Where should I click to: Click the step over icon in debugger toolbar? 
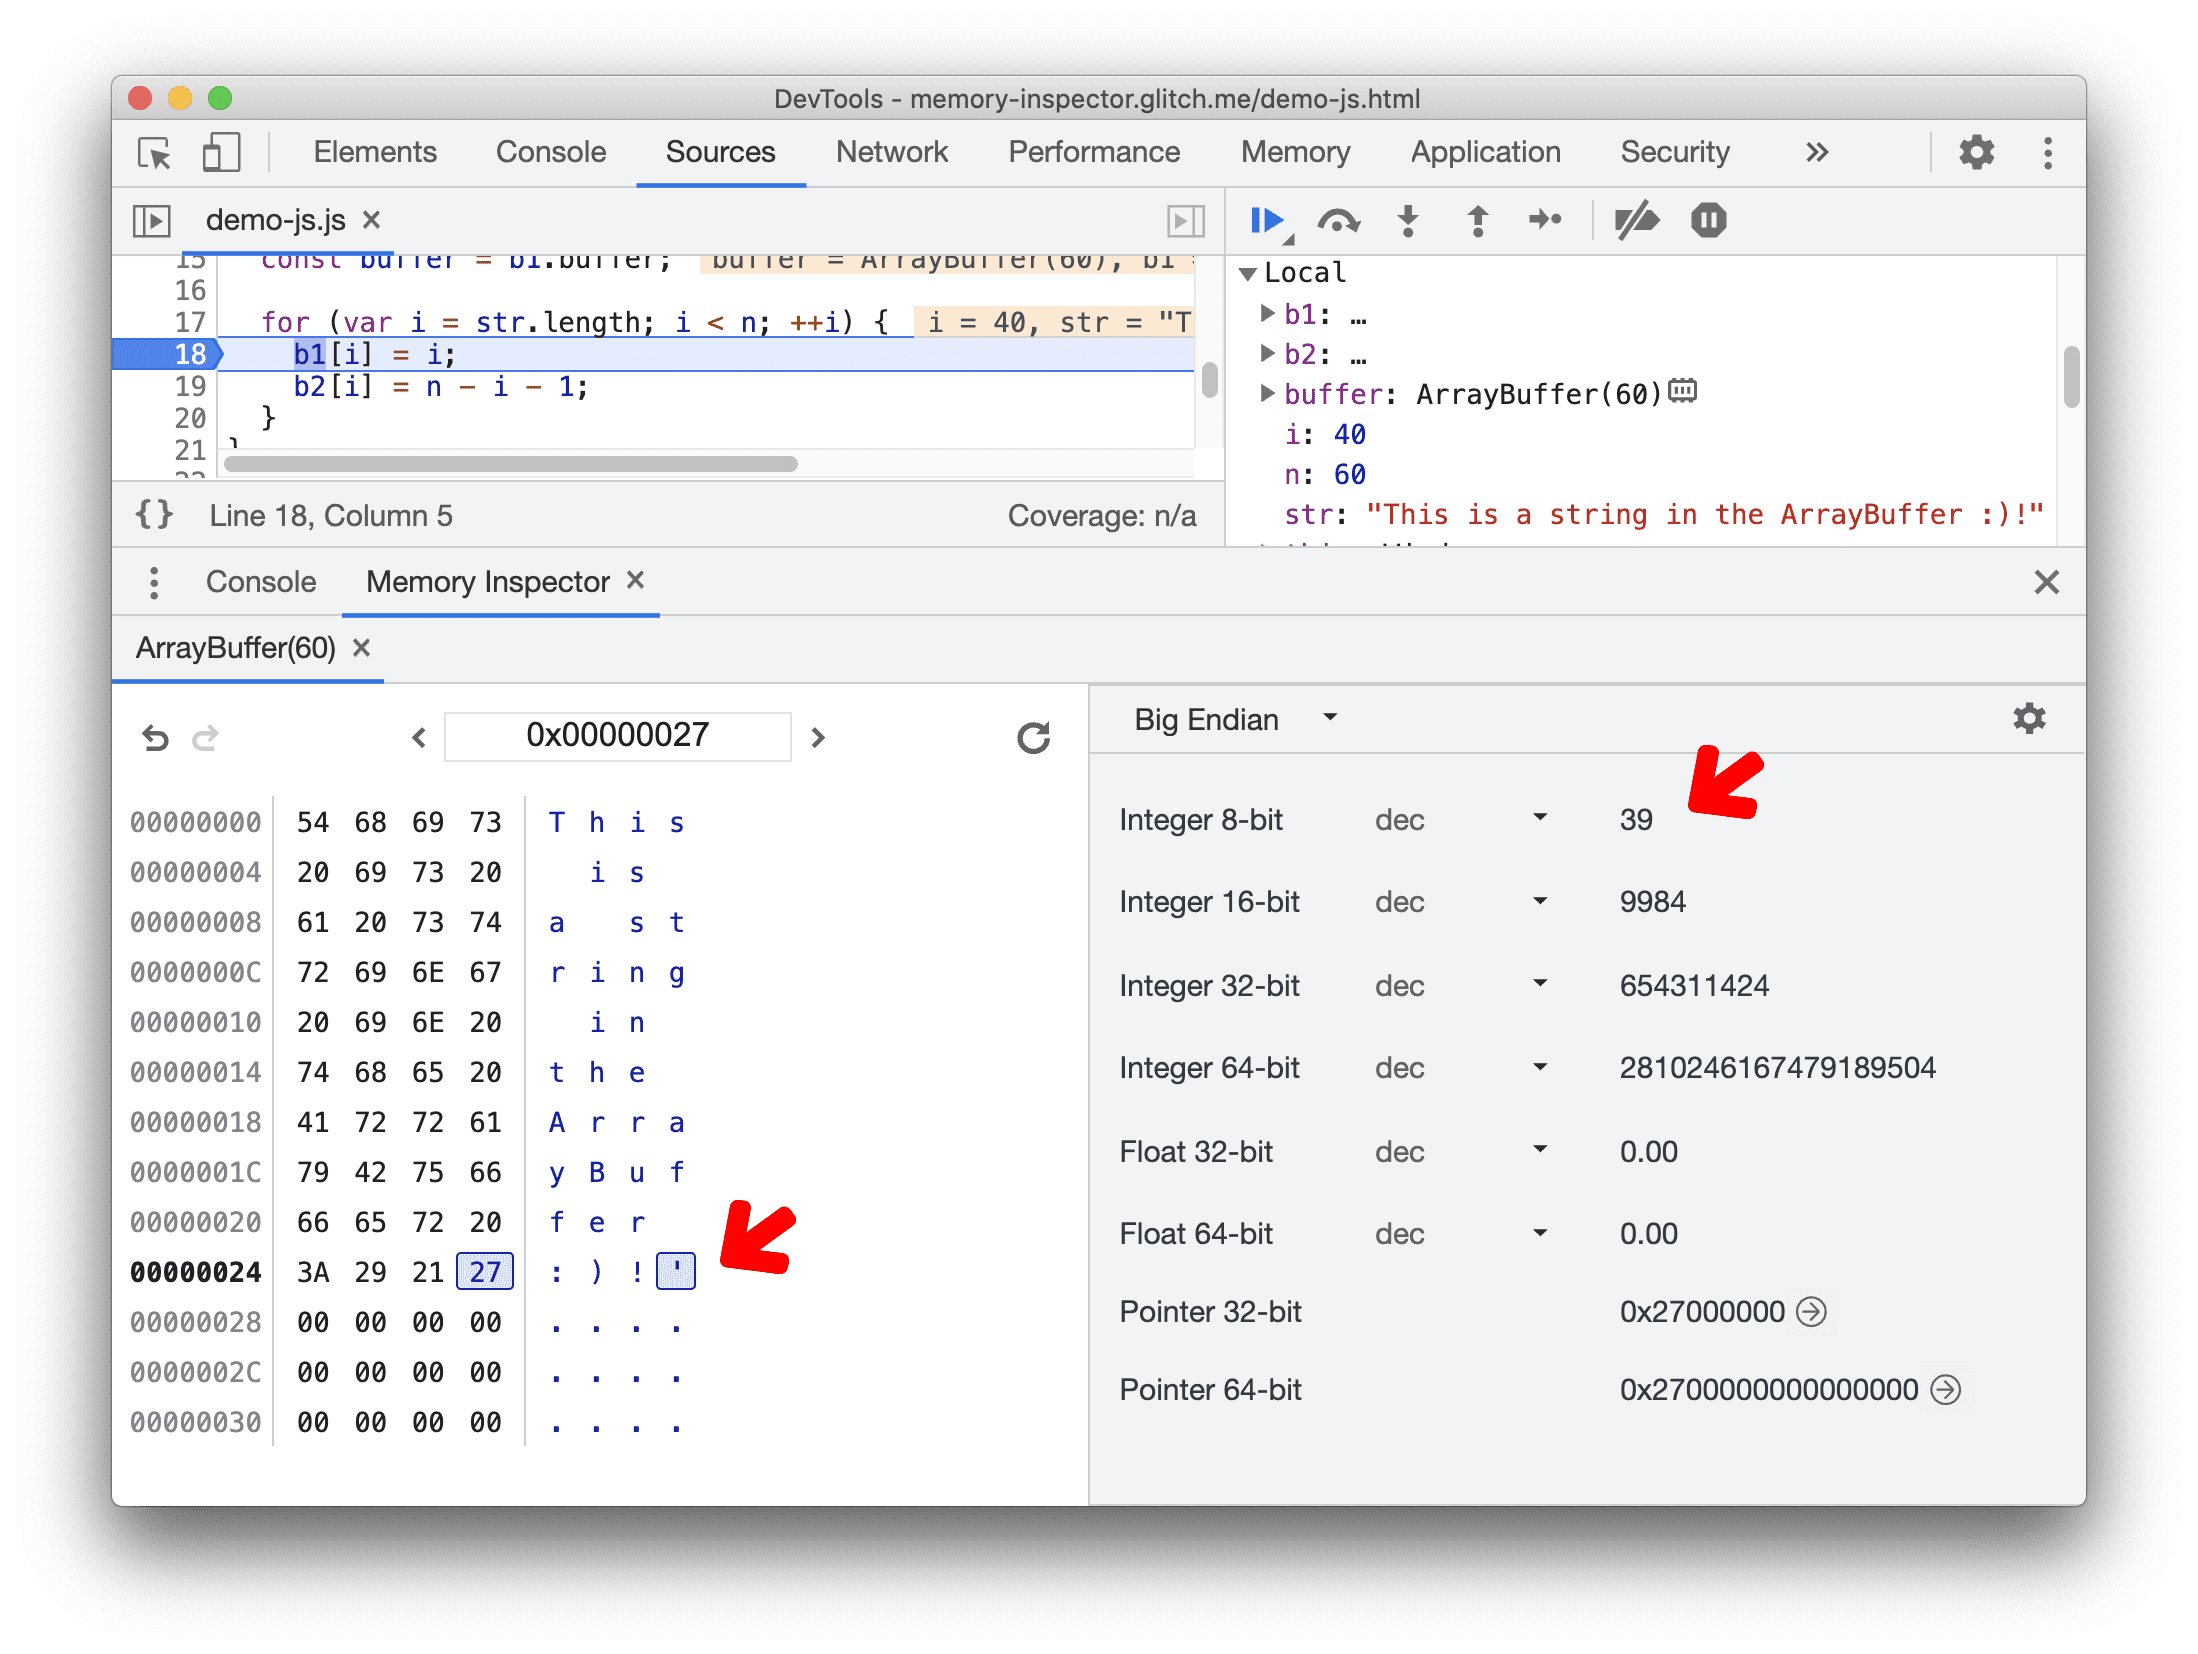(1338, 221)
